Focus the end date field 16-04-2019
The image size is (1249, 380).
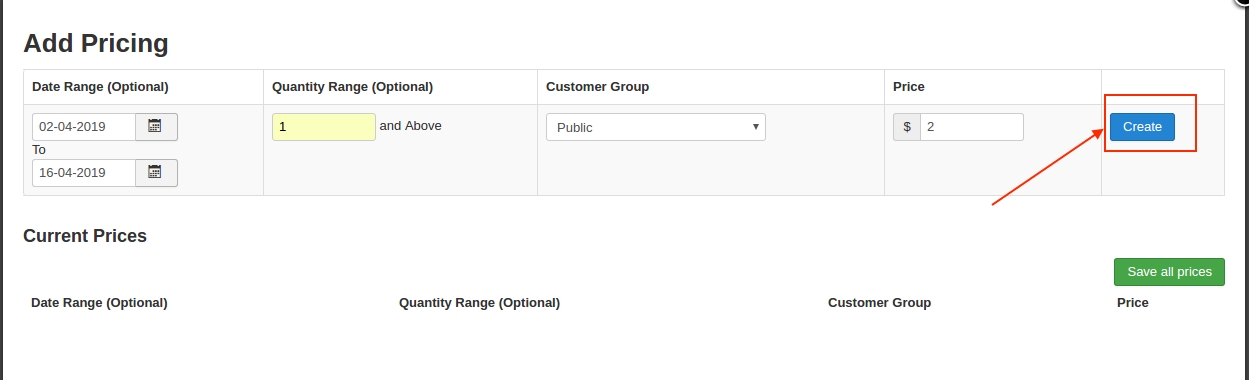pos(84,173)
